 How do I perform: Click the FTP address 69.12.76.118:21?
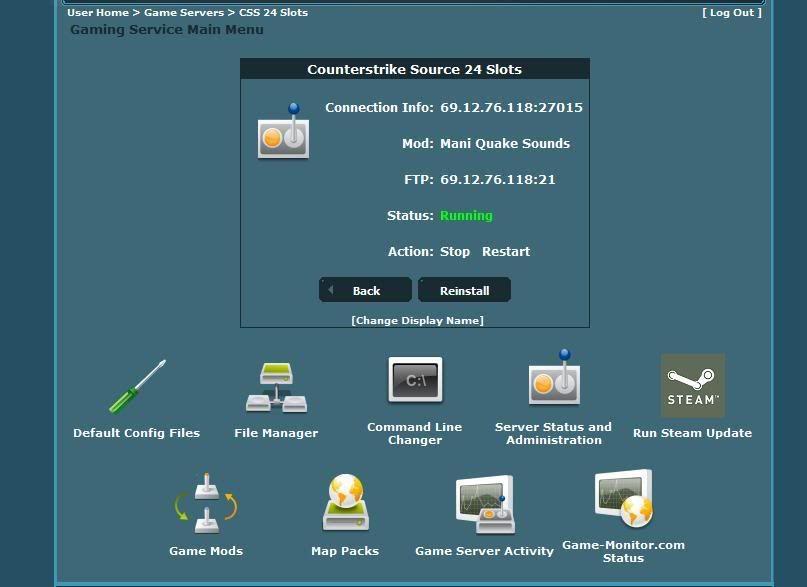coord(498,180)
